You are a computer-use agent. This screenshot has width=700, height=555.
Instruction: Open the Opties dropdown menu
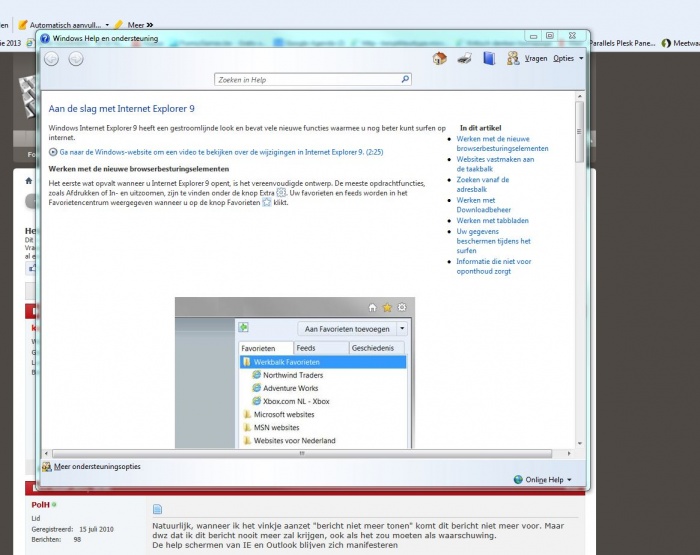tap(568, 58)
